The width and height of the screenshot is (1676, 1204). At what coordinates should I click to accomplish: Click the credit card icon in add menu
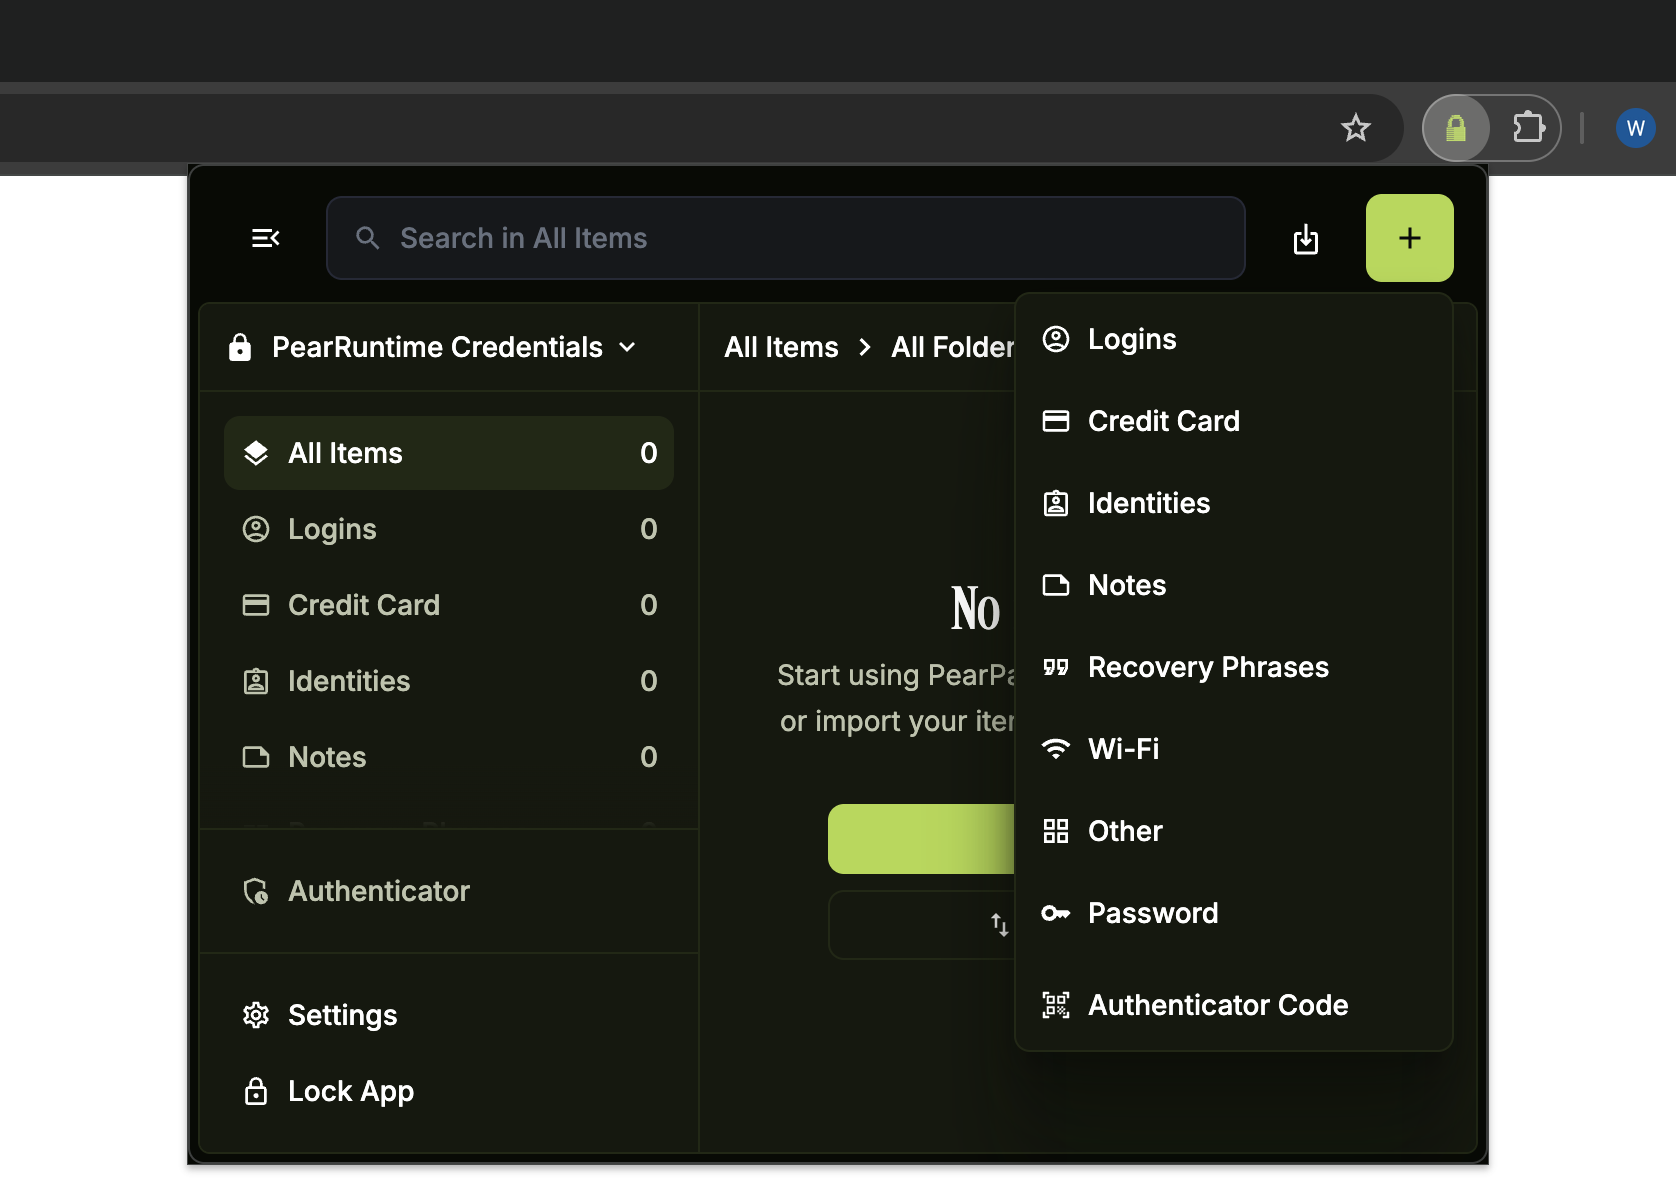(x=1056, y=421)
